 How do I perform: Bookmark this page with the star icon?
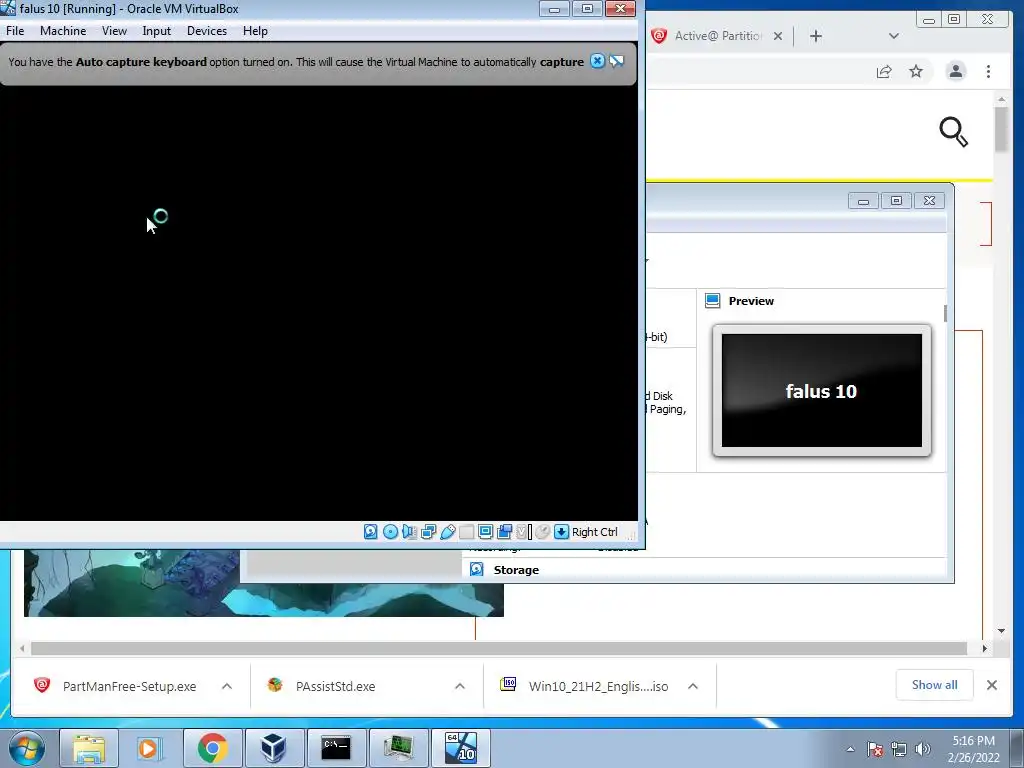916,71
